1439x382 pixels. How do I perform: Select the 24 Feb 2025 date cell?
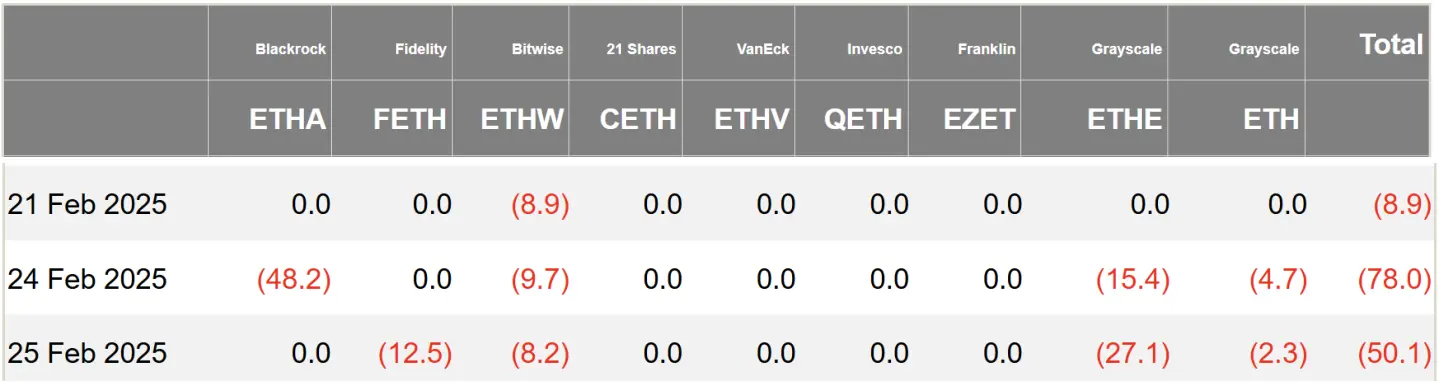(x=87, y=279)
